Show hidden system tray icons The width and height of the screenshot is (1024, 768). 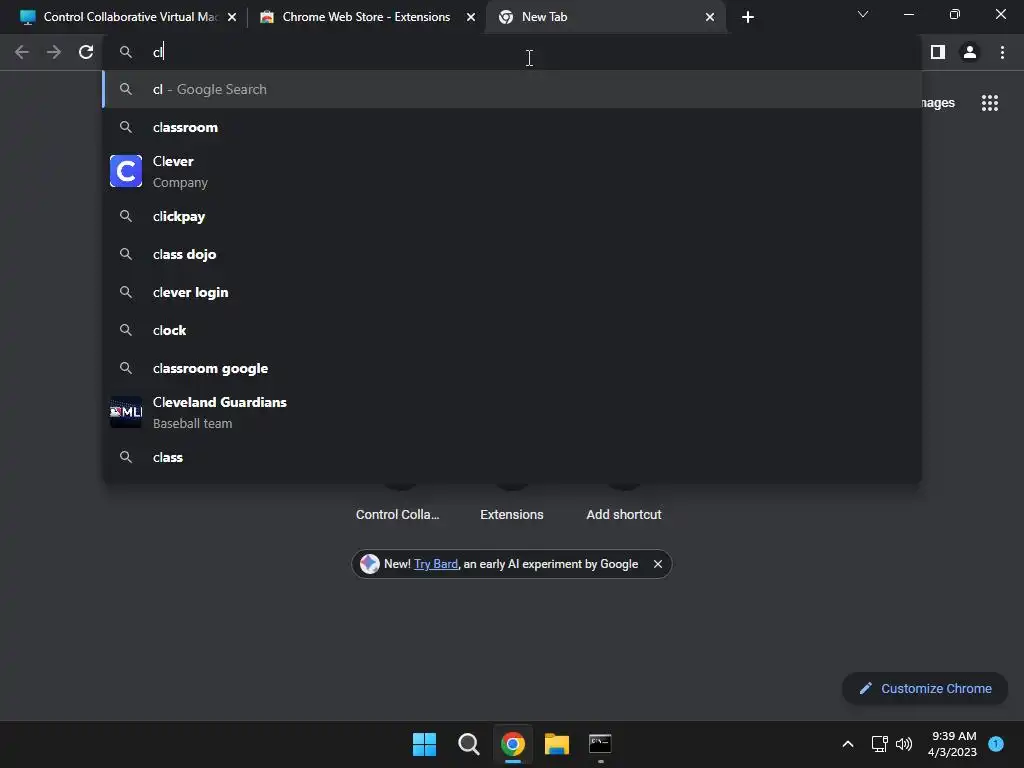click(x=848, y=744)
